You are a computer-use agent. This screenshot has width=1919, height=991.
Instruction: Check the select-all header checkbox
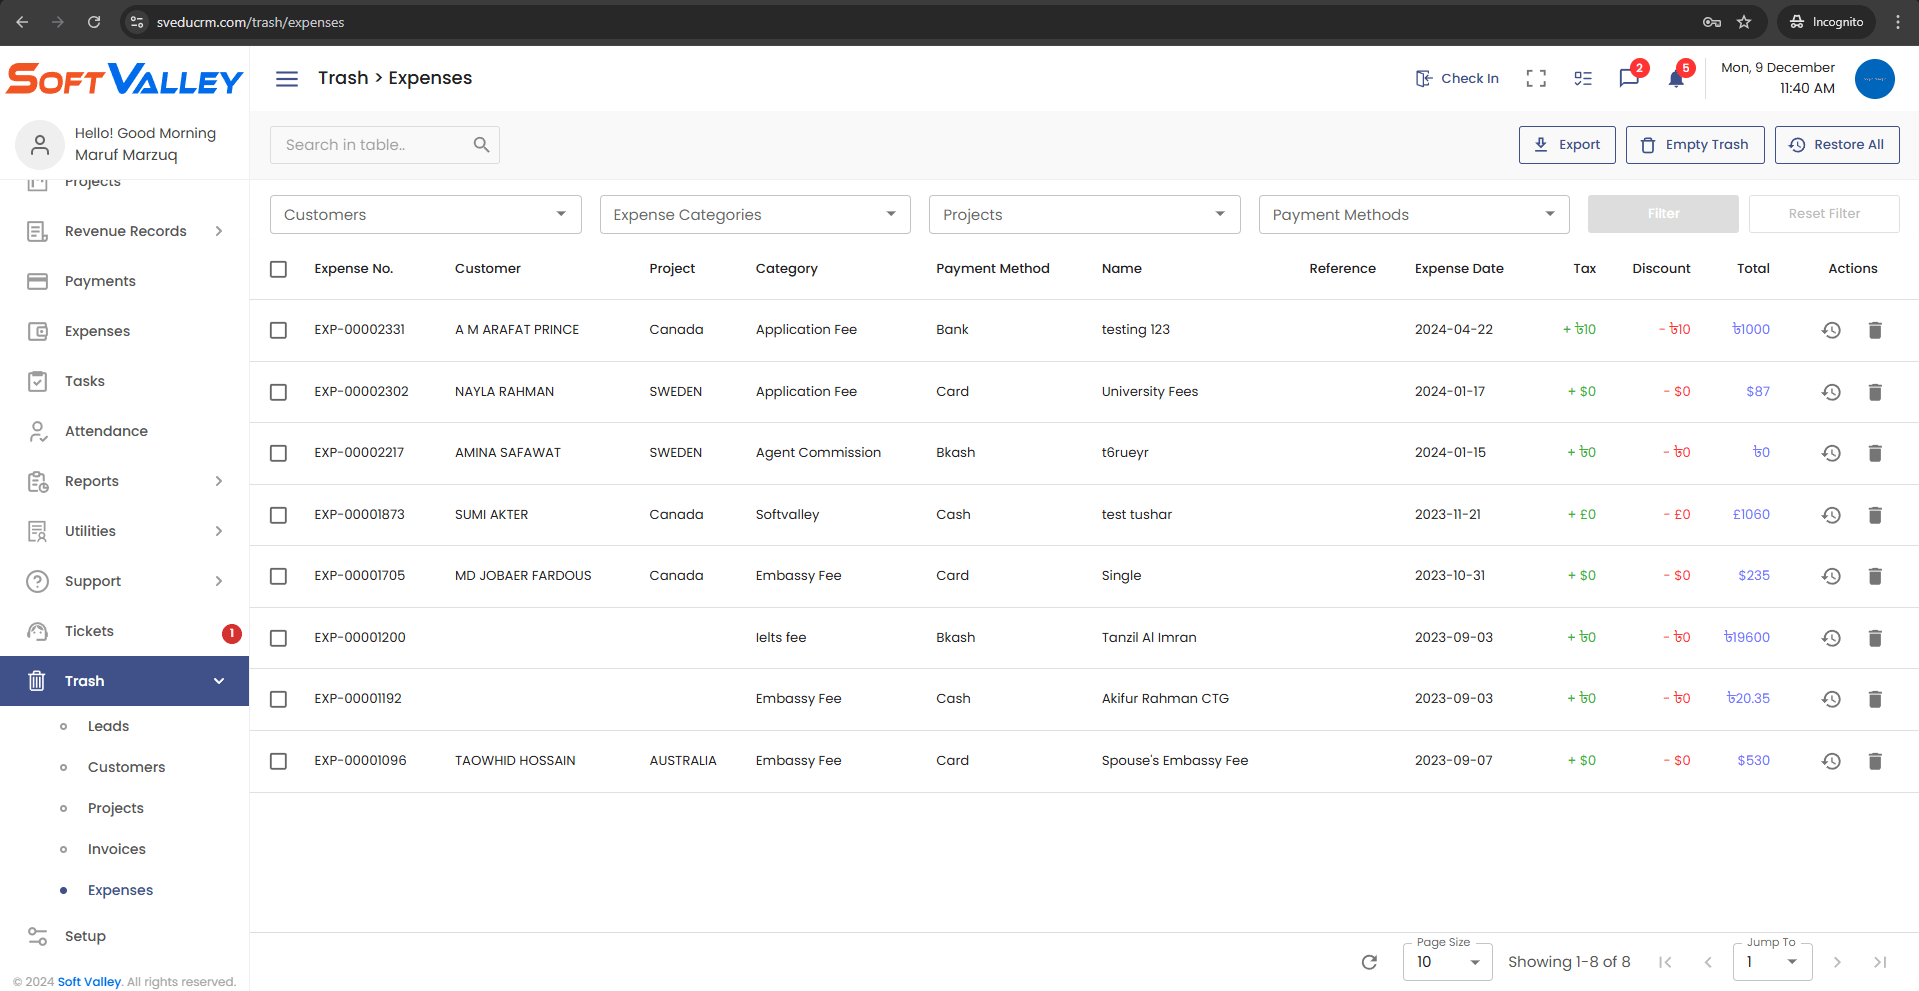[x=279, y=269]
